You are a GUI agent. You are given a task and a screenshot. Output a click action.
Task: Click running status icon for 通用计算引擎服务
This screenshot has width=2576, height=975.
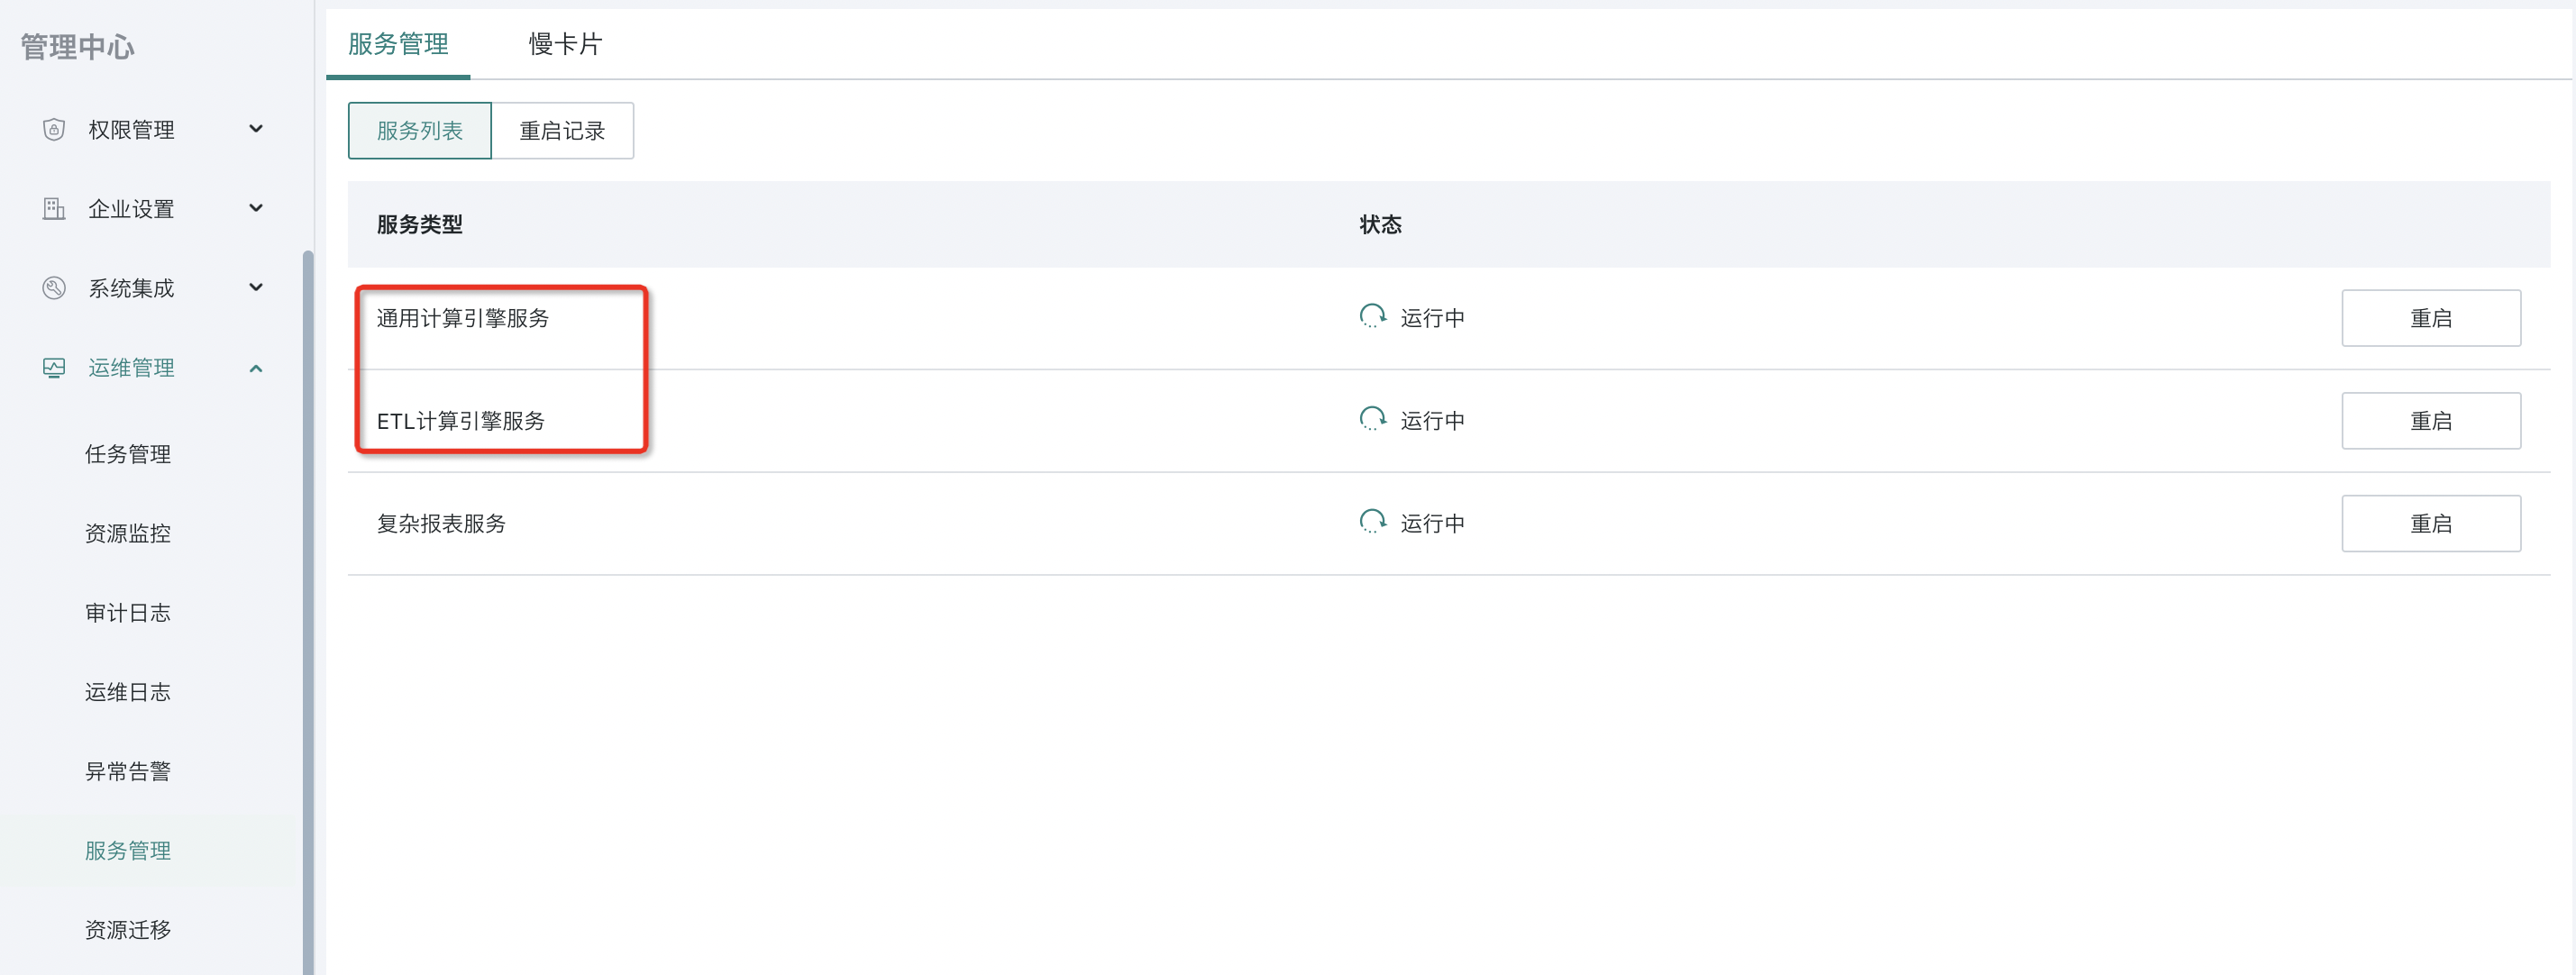coord(1373,317)
